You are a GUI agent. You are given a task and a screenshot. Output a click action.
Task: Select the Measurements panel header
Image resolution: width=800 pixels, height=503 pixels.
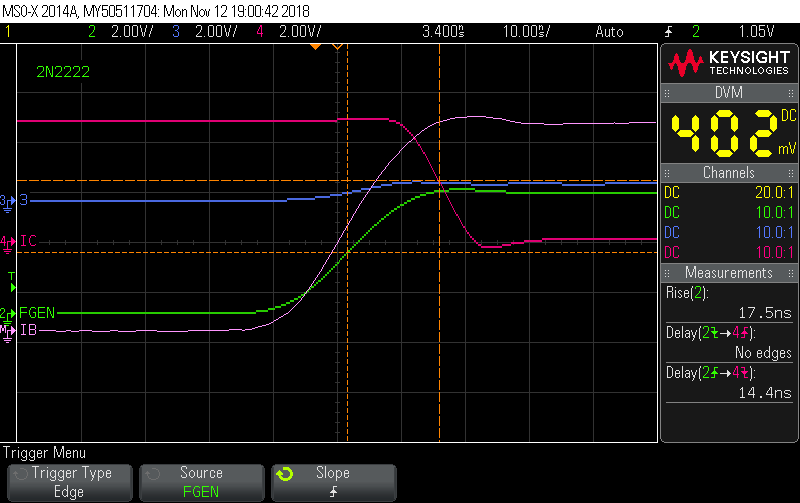click(x=729, y=273)
